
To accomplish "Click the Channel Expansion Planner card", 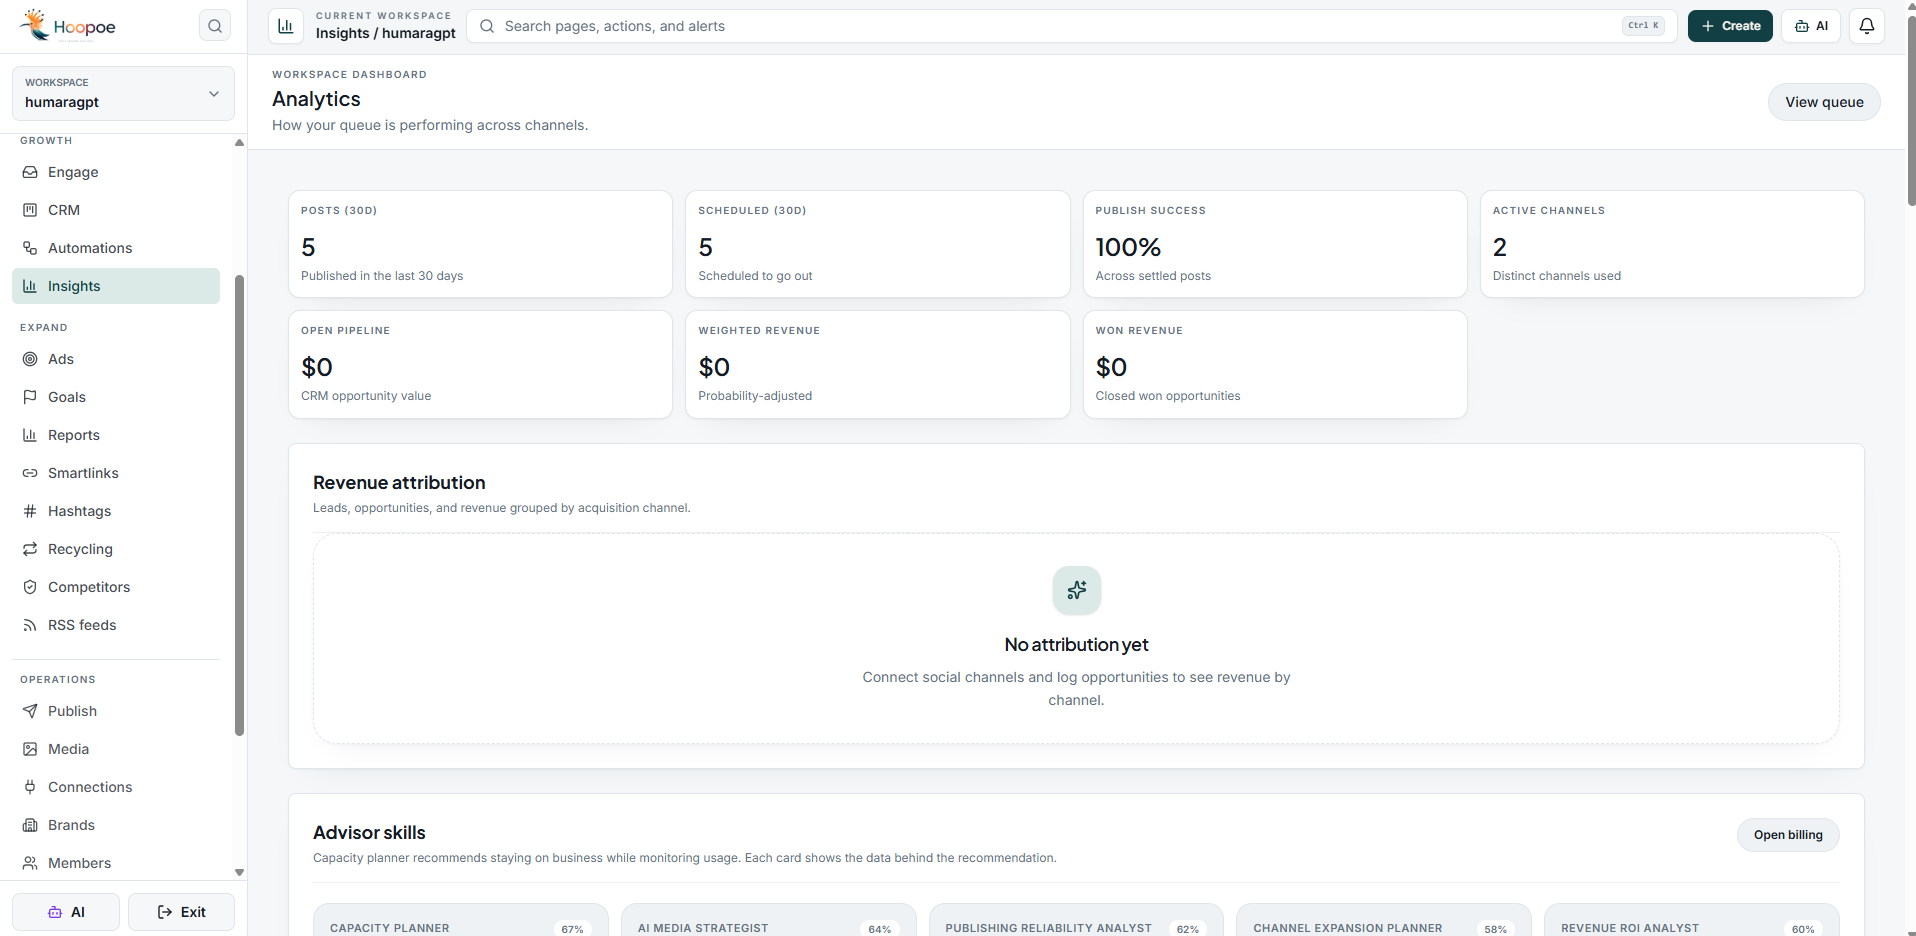I will [x=1384, y=920].
